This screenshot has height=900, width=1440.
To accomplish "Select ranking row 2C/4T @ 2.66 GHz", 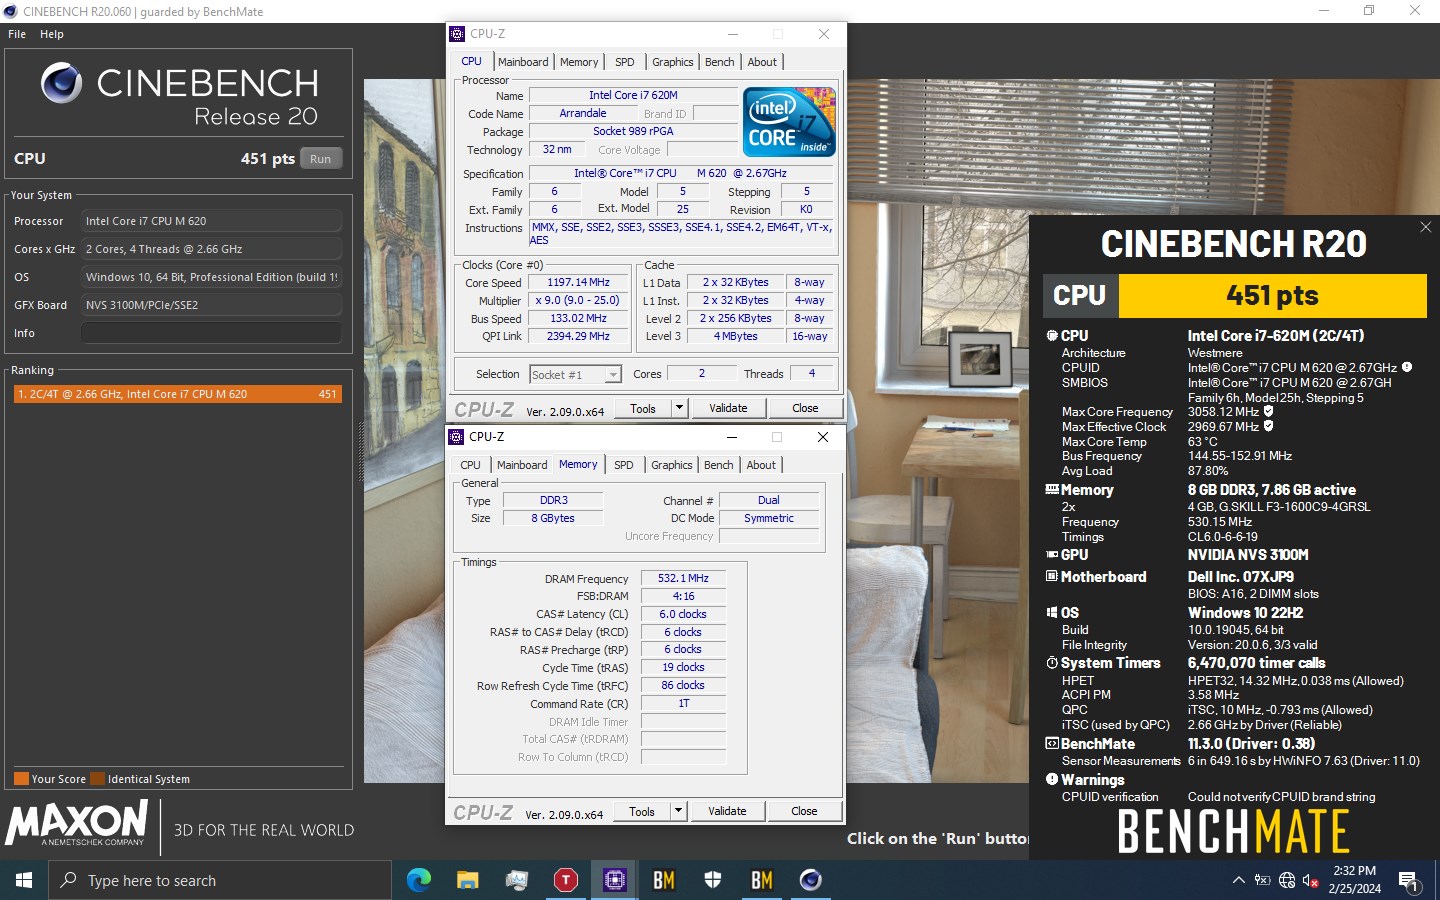I will [x=178, y=394].
